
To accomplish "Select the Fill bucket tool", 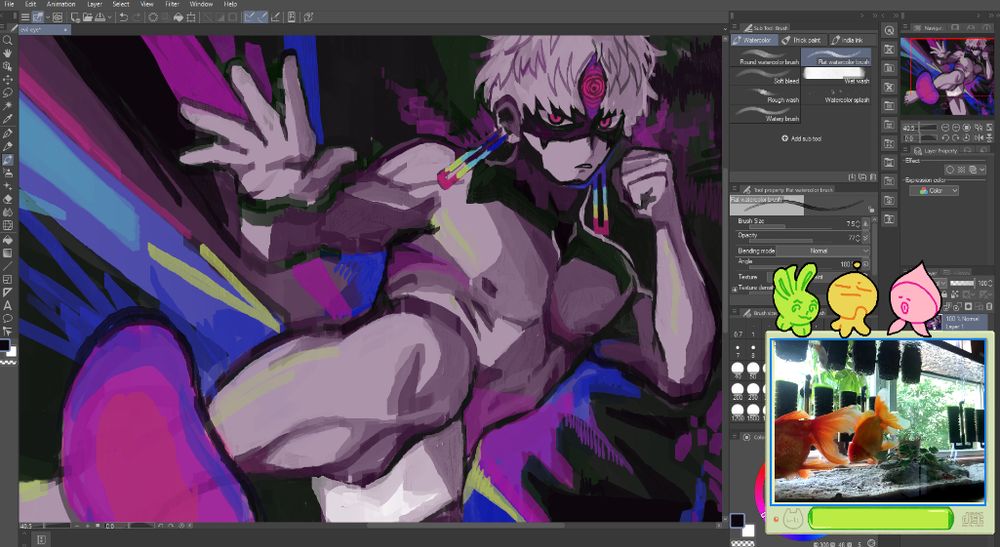I will click(8, 238).
